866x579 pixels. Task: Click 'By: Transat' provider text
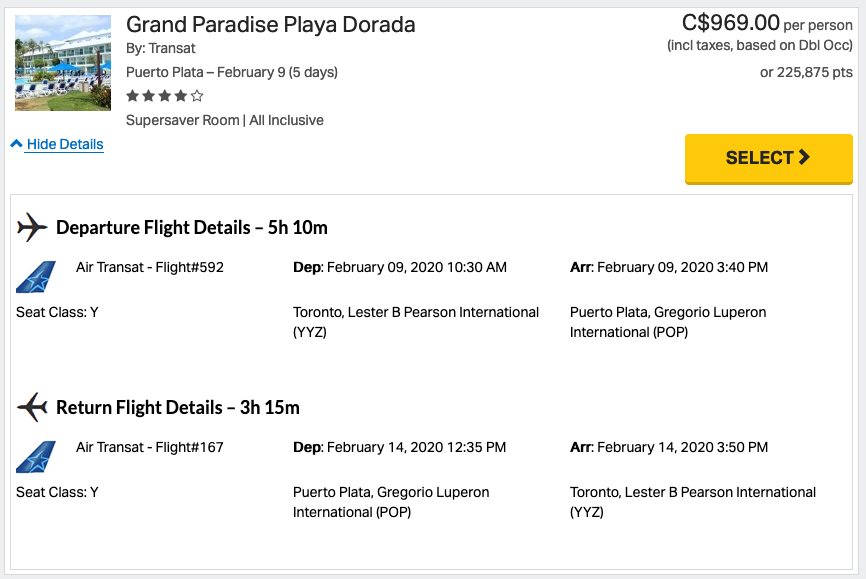pyautogui.click(x=161, y=49)
